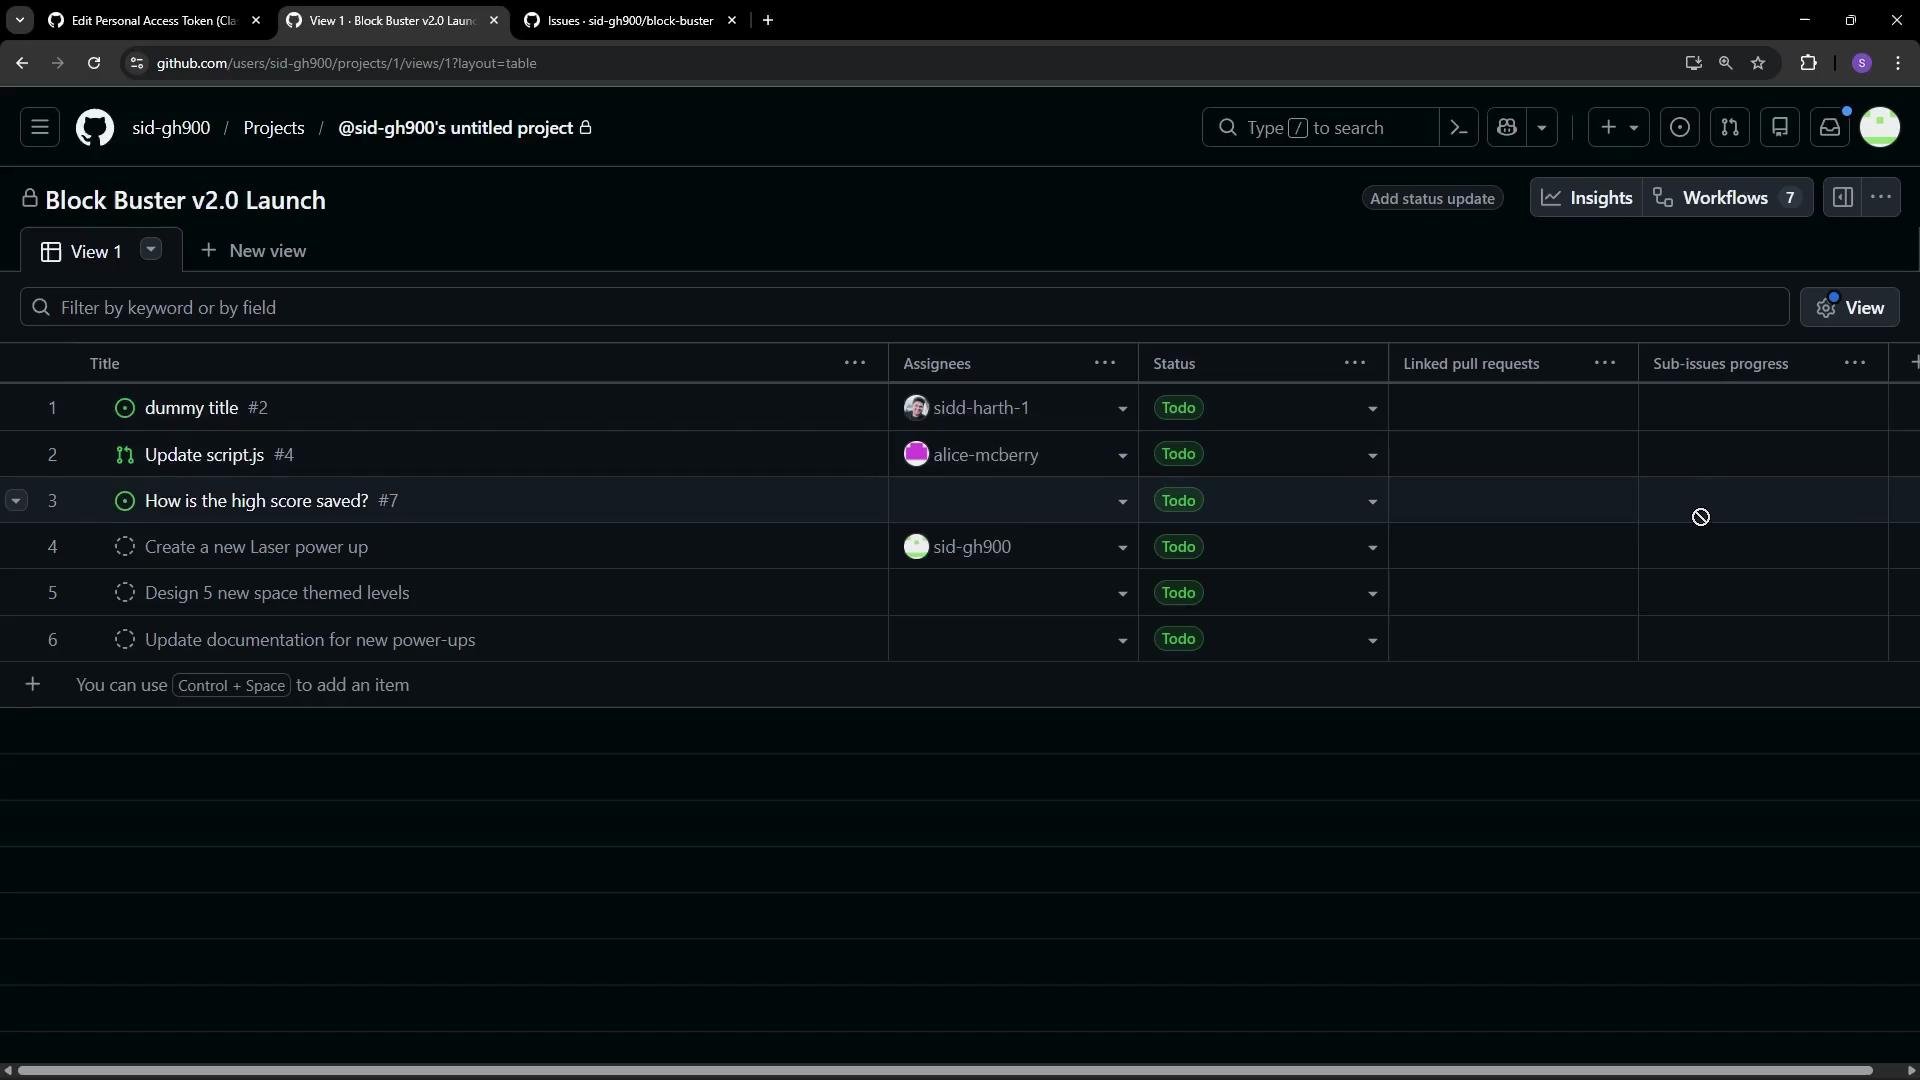Open sid-gh900 profile breadcrumb

pyautogui.click(x=171, y=128)
